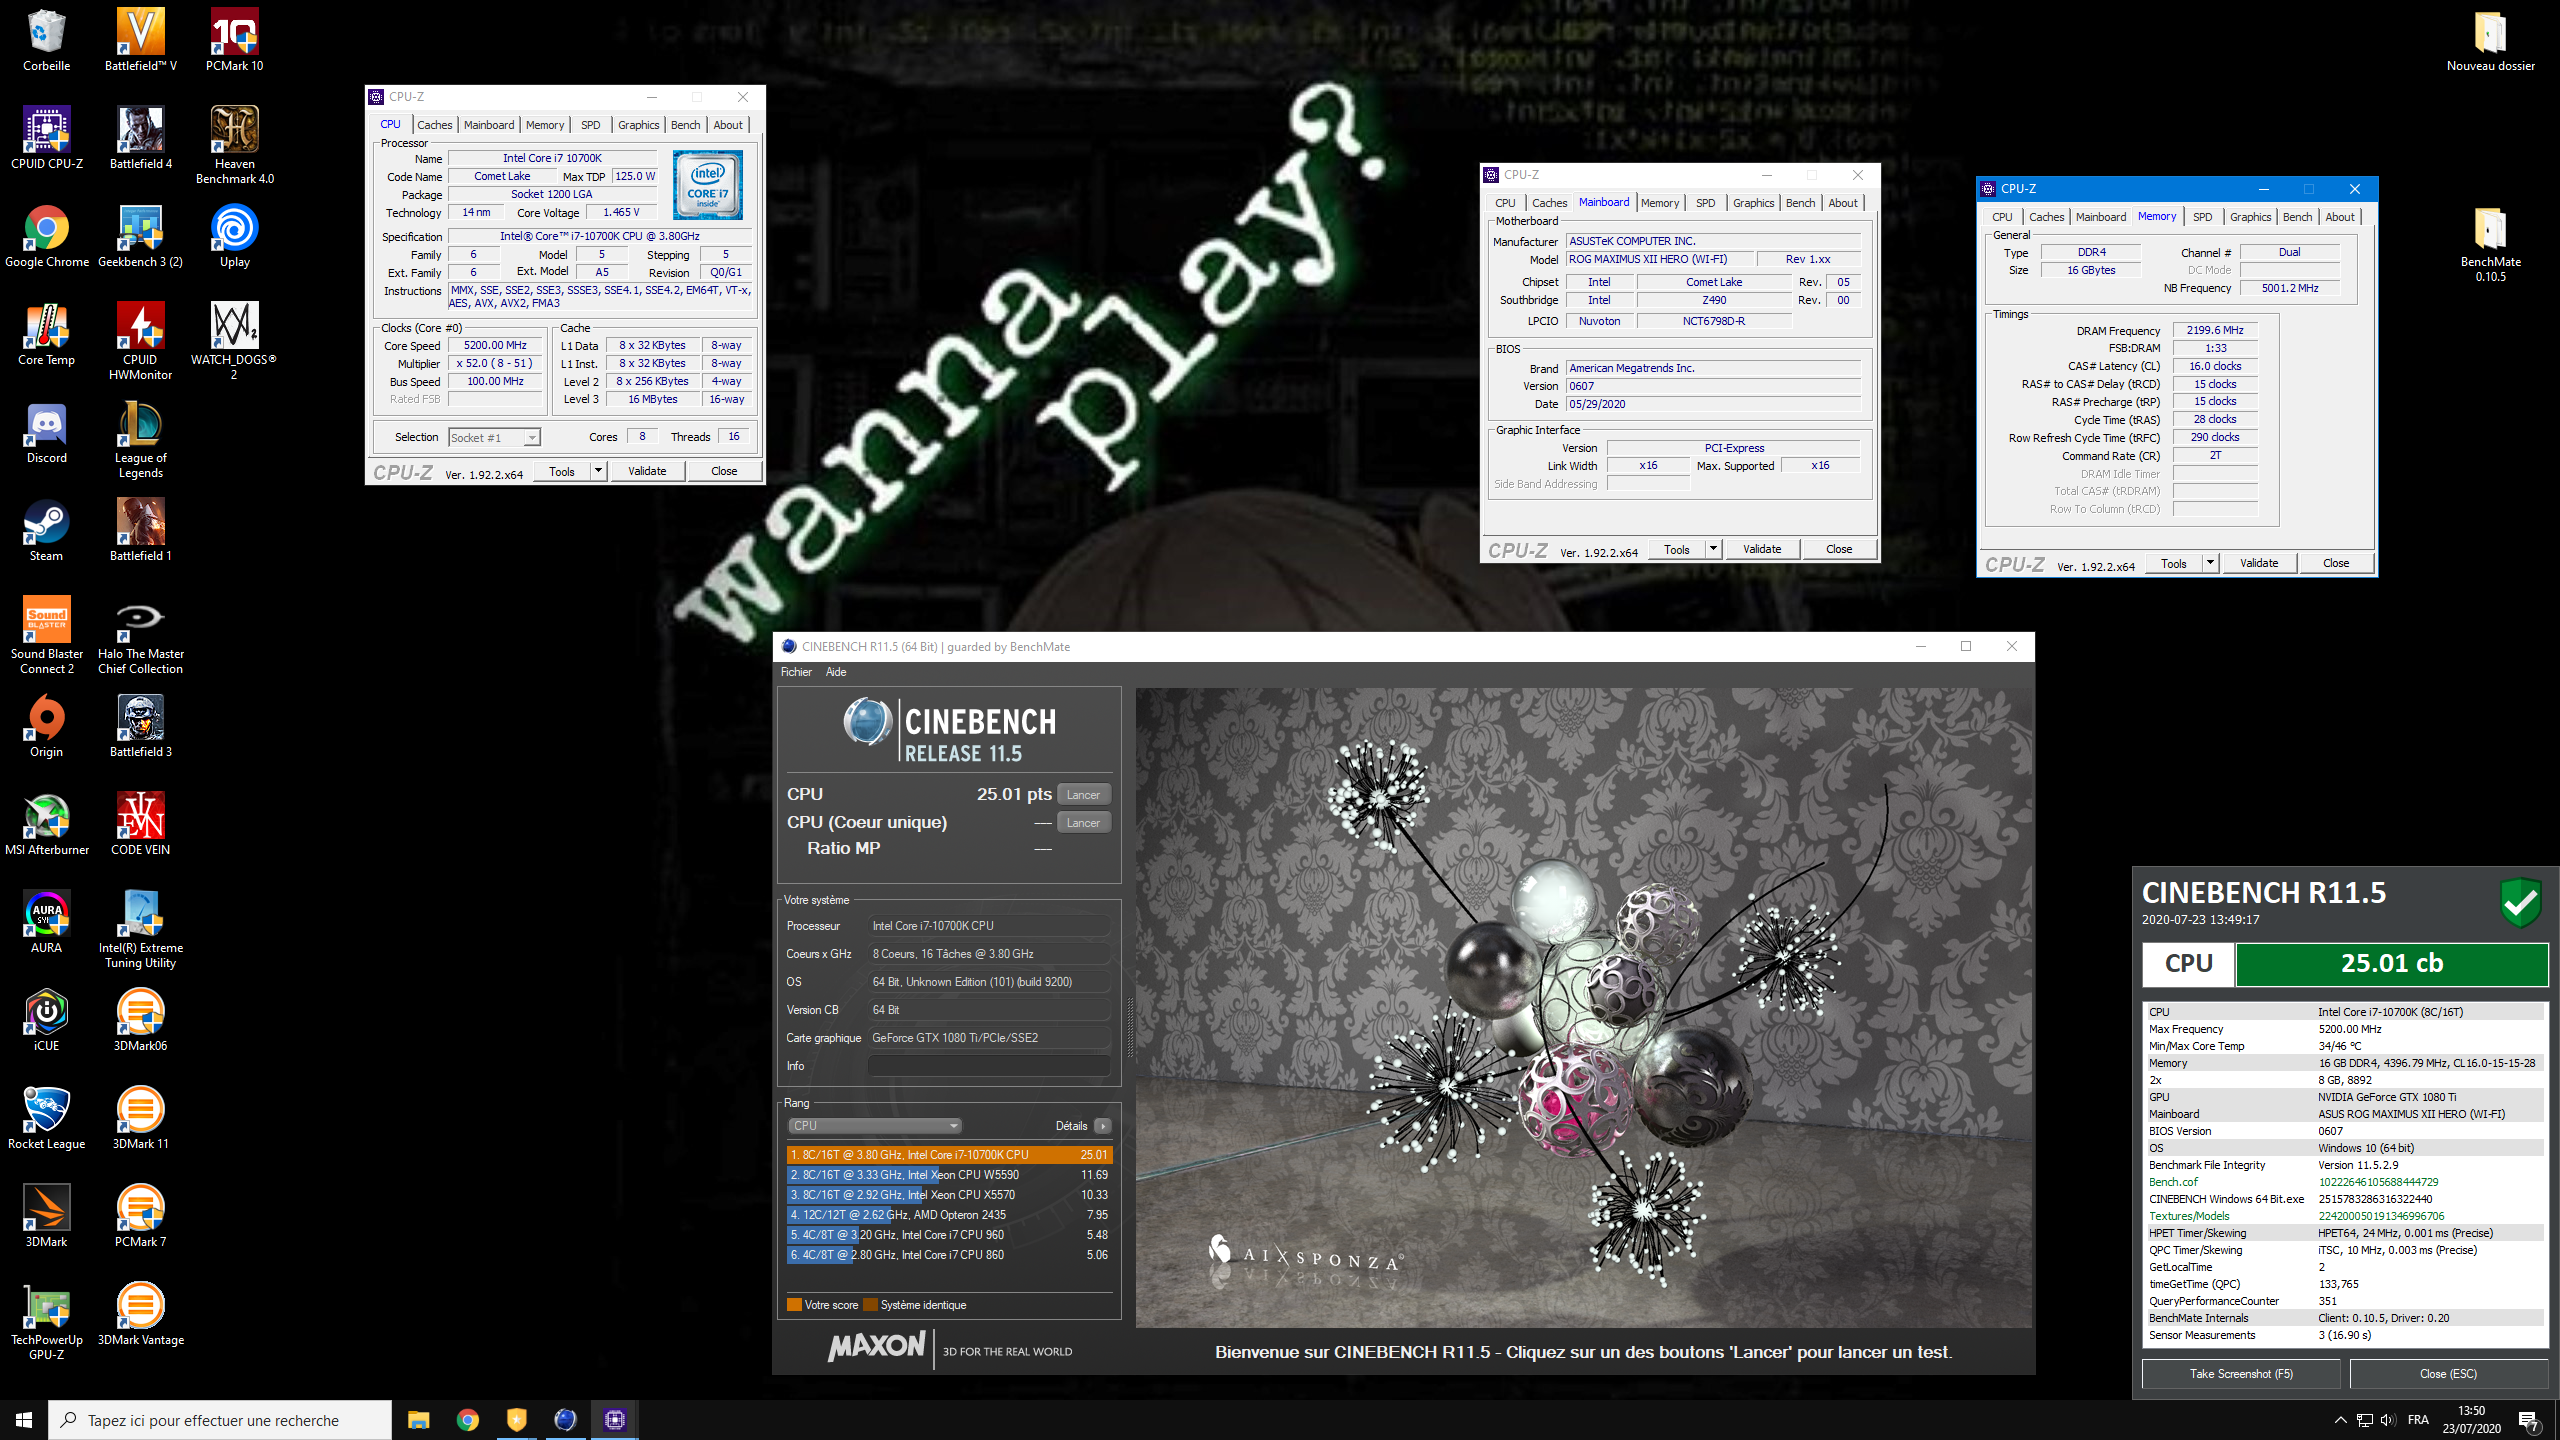The width and height of the screenshot is (2560, 1440).
Task: Click Validate in Memory CPU-Z window
Action: (2259, 563)
